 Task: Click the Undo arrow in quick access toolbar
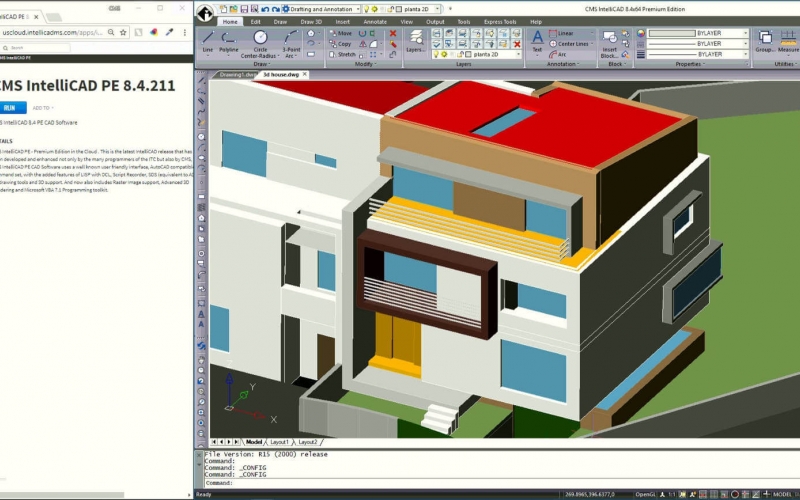[x=265, y=9]
